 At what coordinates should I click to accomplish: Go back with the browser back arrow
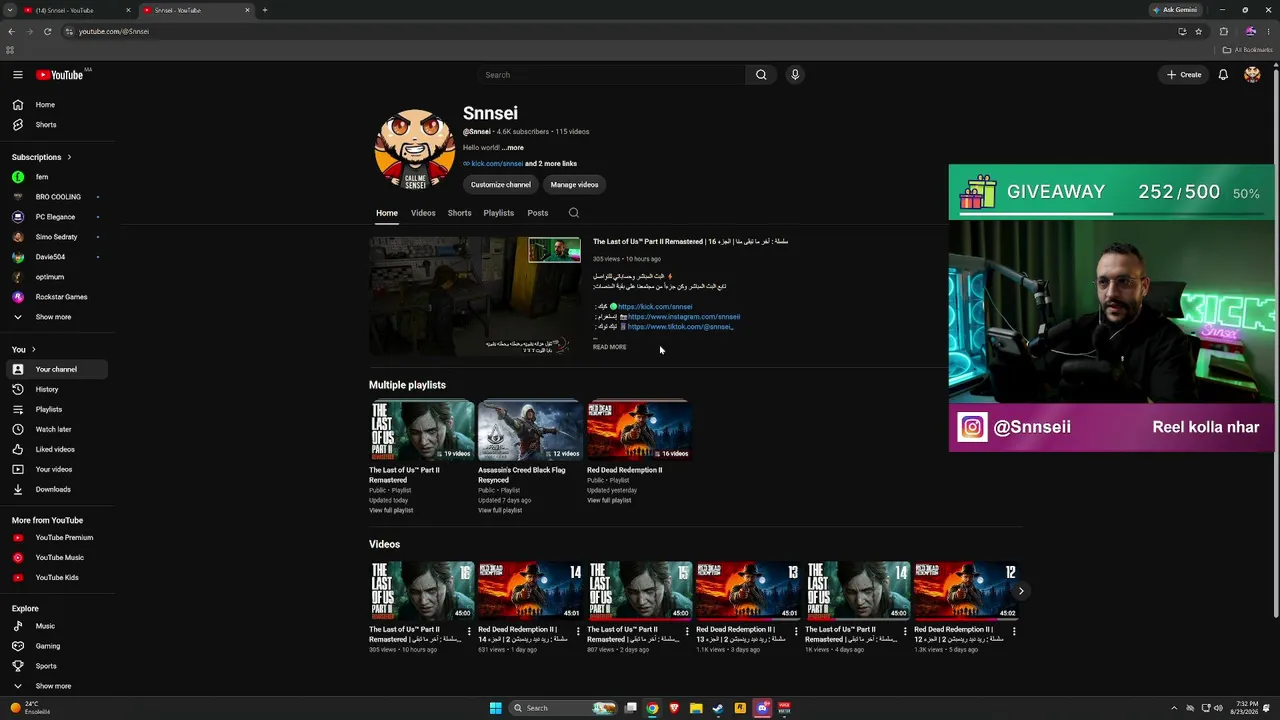tap(11, 31)
